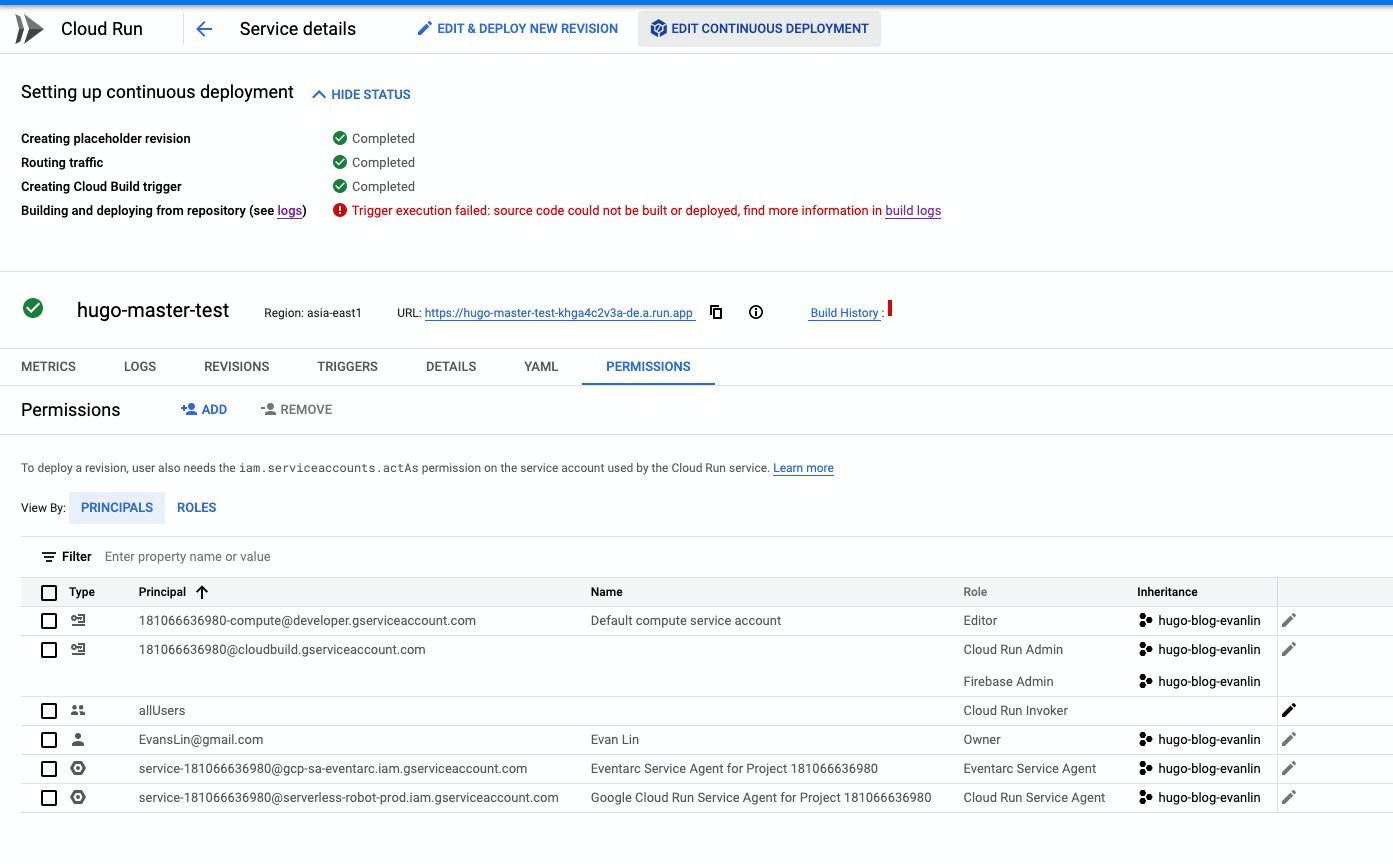Screen dimensions: 1393x864
Task: Open the Learn more link
Action: tap(803, 468)
